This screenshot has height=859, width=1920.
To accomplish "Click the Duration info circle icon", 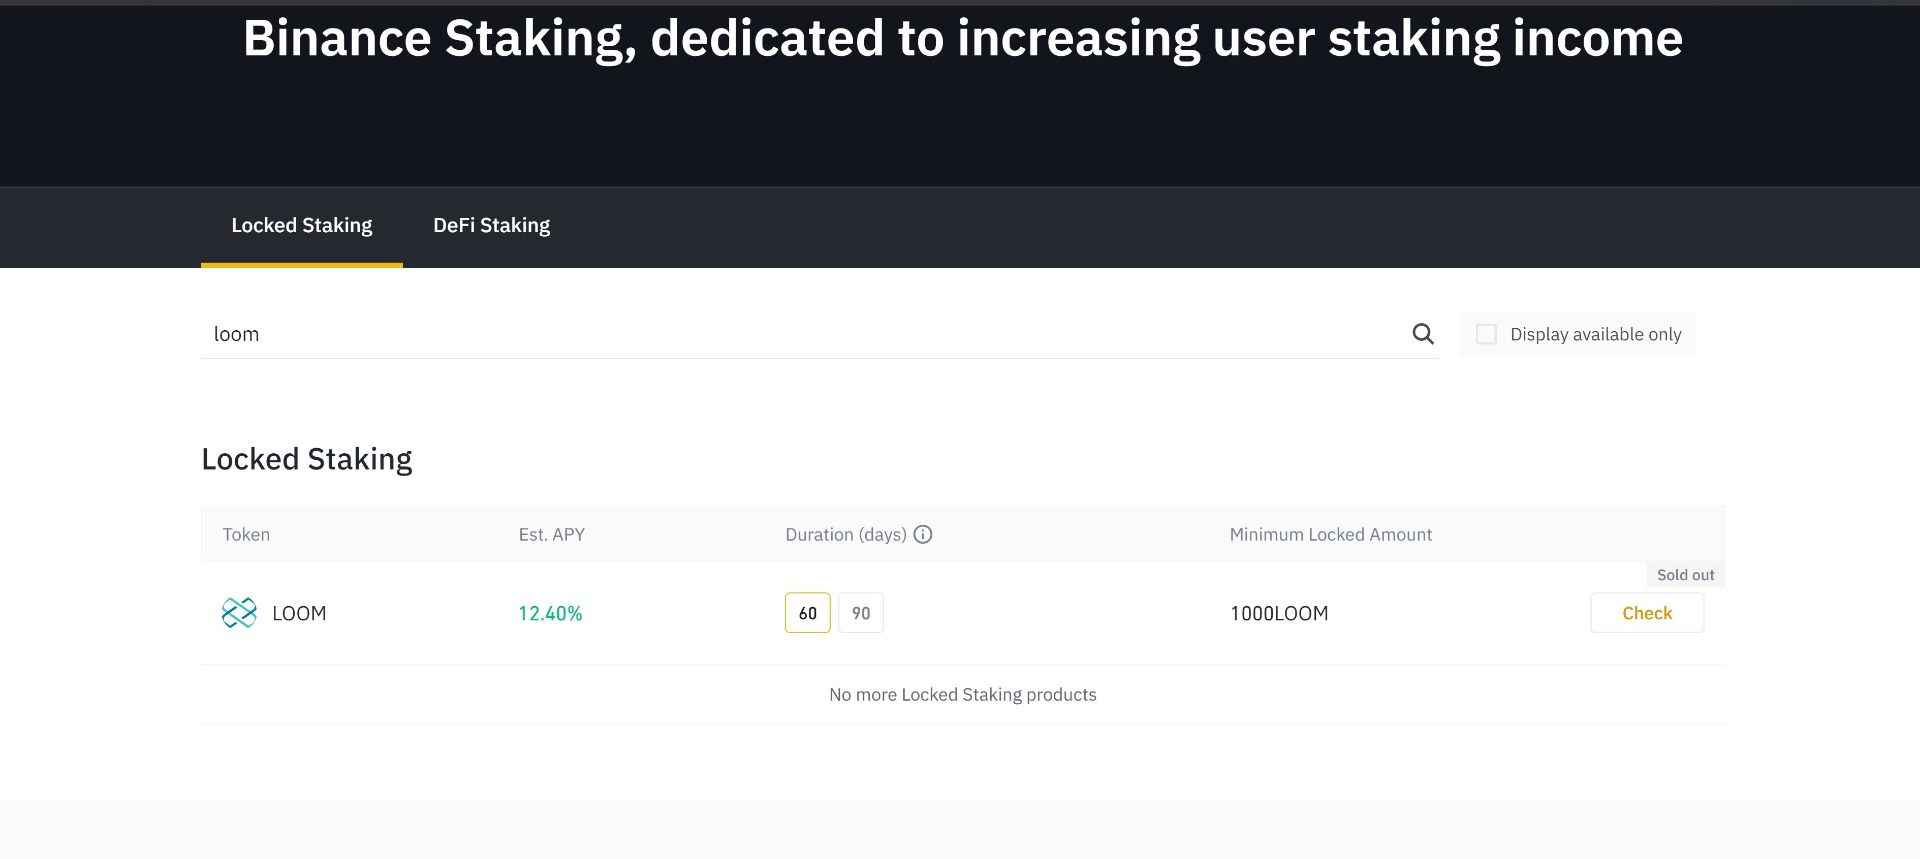I will click(923, 535).
